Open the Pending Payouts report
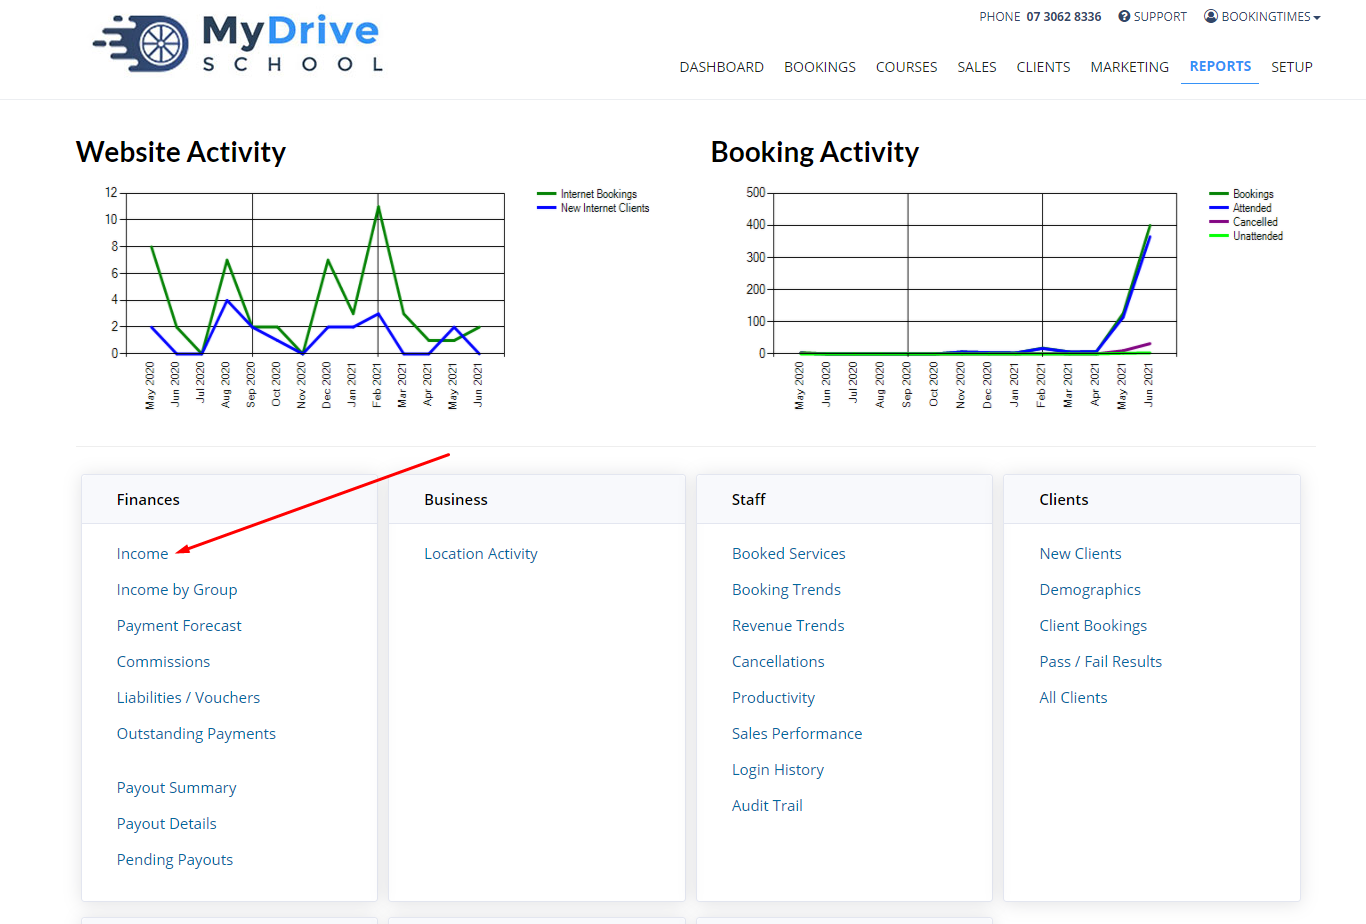This screenshot has width=1366, height=924. pos(174,860)
